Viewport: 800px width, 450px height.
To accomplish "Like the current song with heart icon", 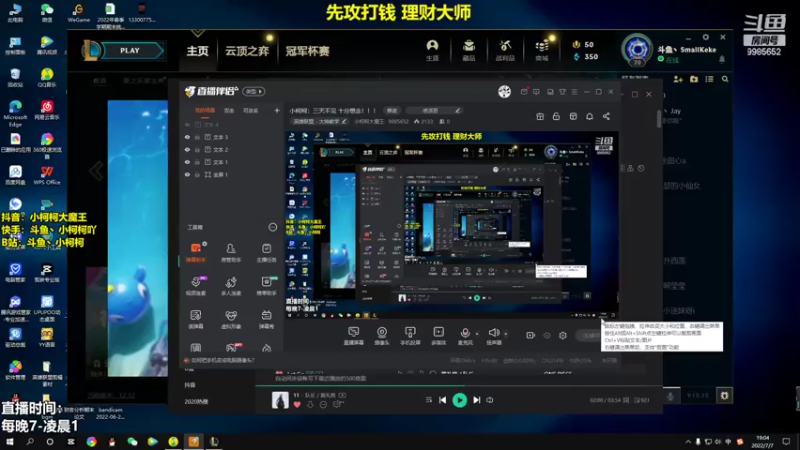I will pyautogui.click(x=297, y=405).
